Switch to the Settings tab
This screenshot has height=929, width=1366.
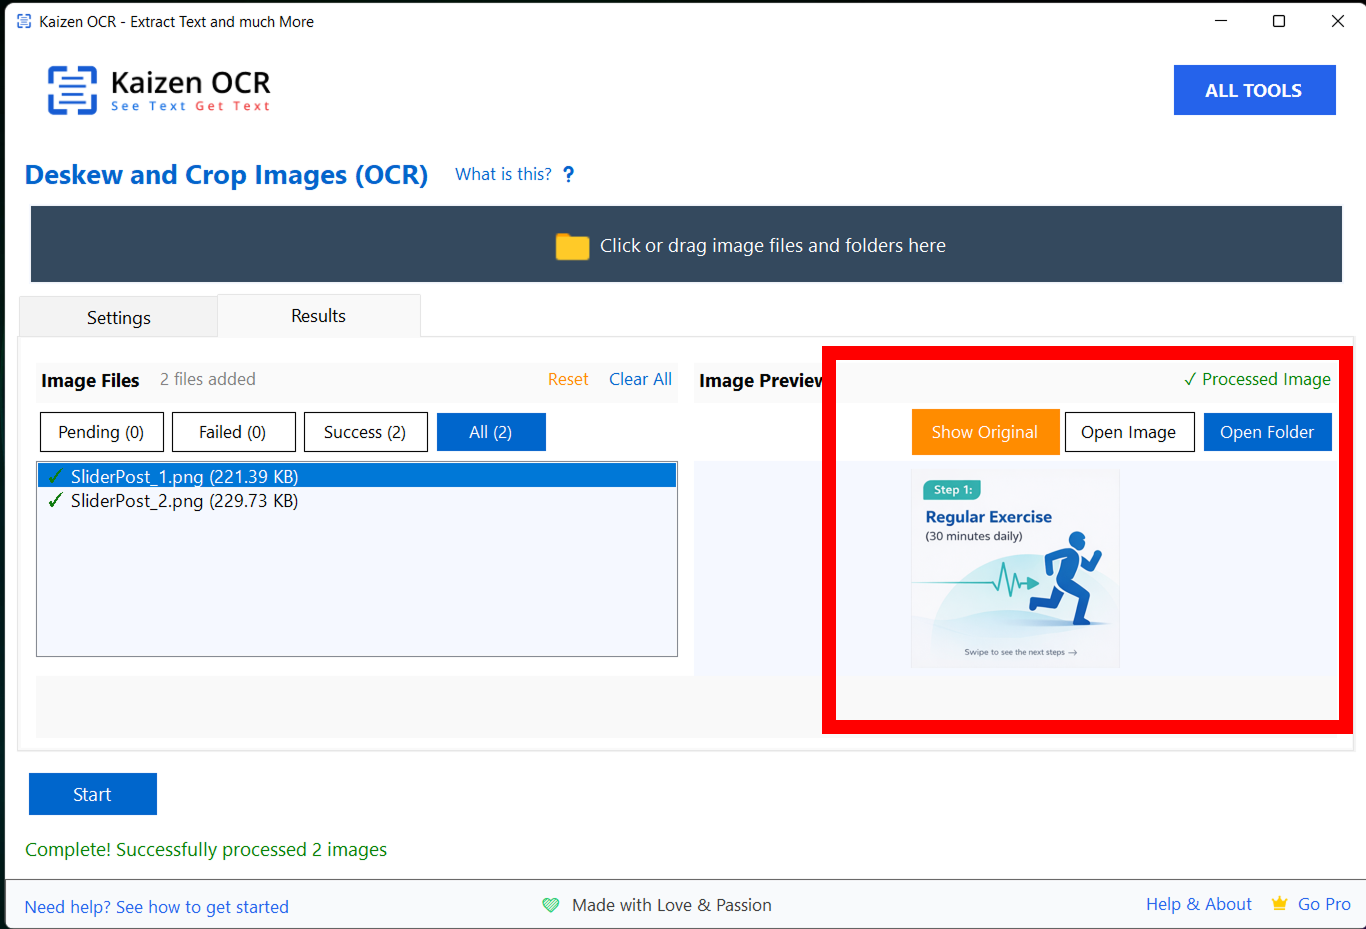click(x=118, y=317)
